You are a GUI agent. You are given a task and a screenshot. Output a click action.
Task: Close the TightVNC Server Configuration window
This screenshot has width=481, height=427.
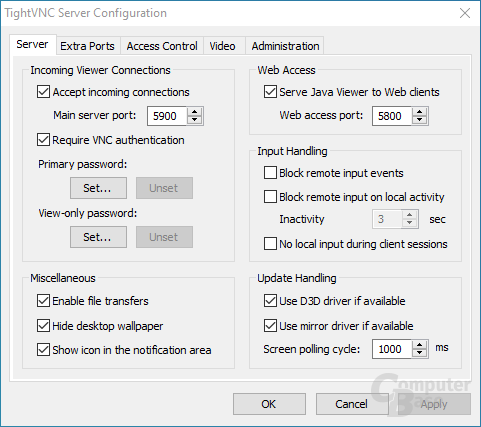[465, 13]
